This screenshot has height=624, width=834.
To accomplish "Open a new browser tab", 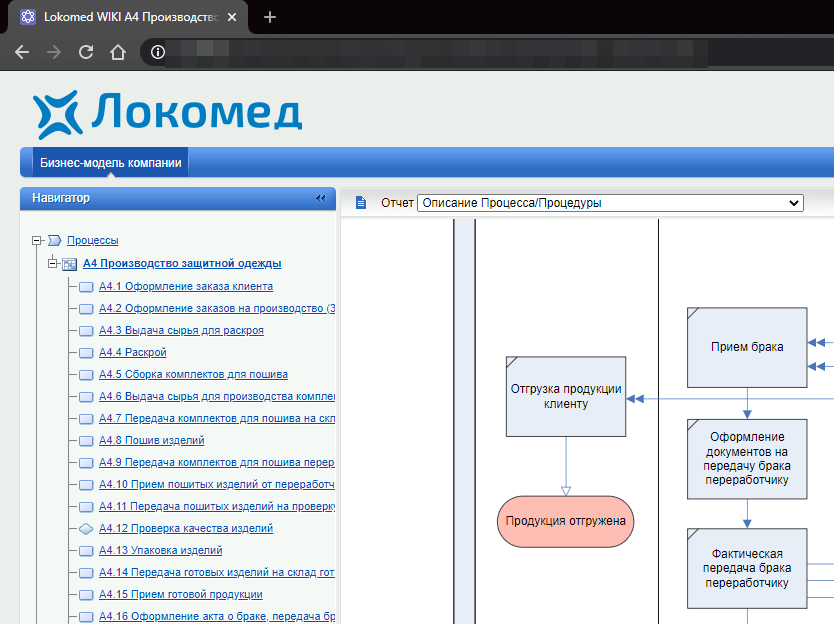I will point(270,17).
